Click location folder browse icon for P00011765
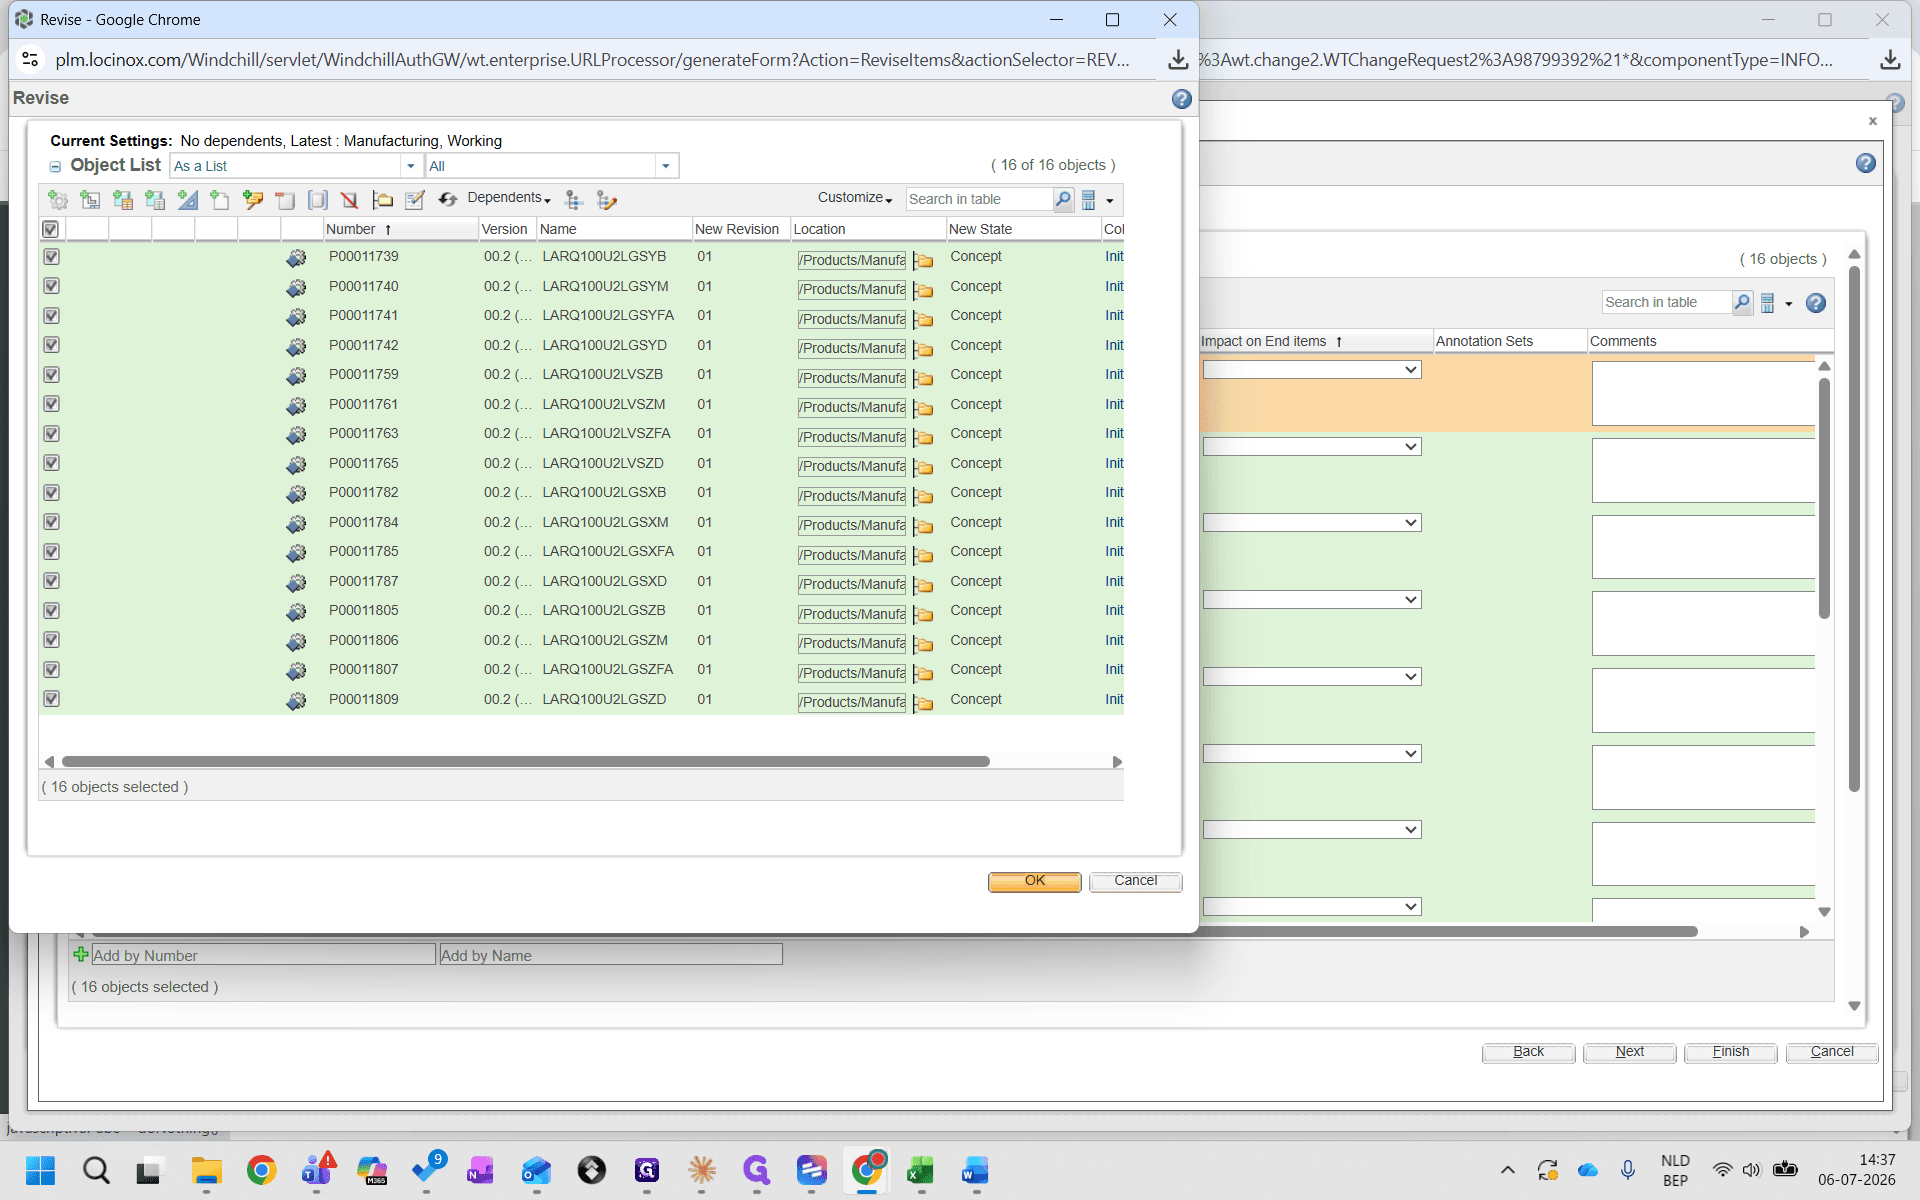The height and width of the screenshot is (1200, 1920). tap(923, 467)
